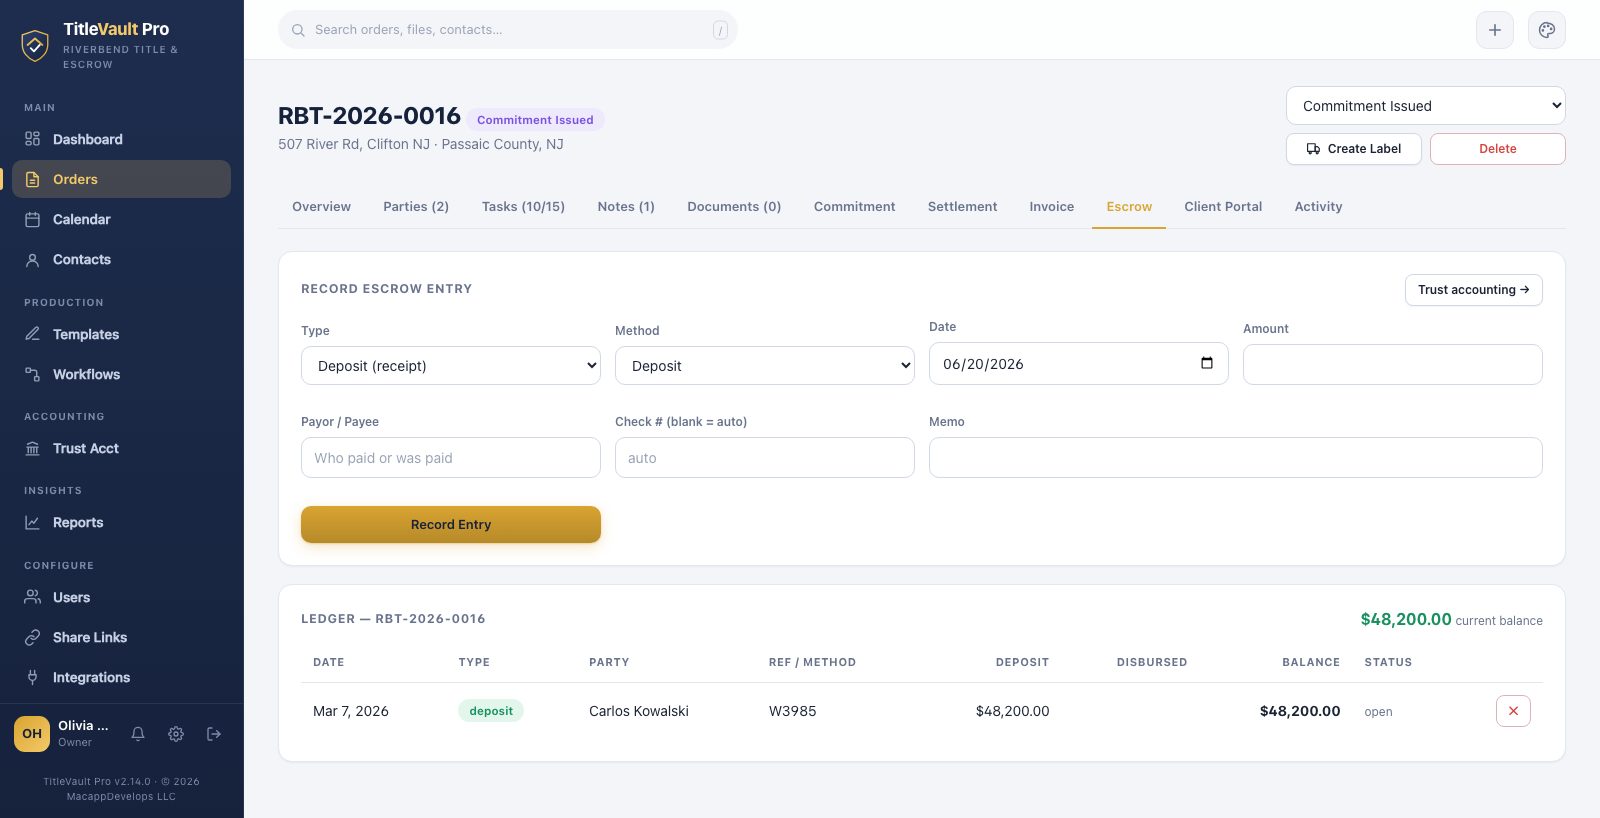
Task: Open the Method dropdown
Action: click(x=765, y=366)
